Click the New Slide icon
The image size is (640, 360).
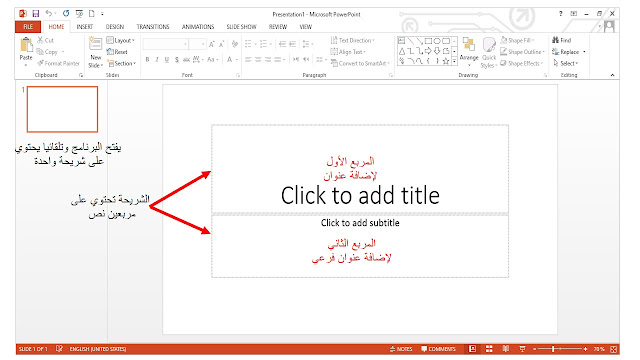[96, 44]
